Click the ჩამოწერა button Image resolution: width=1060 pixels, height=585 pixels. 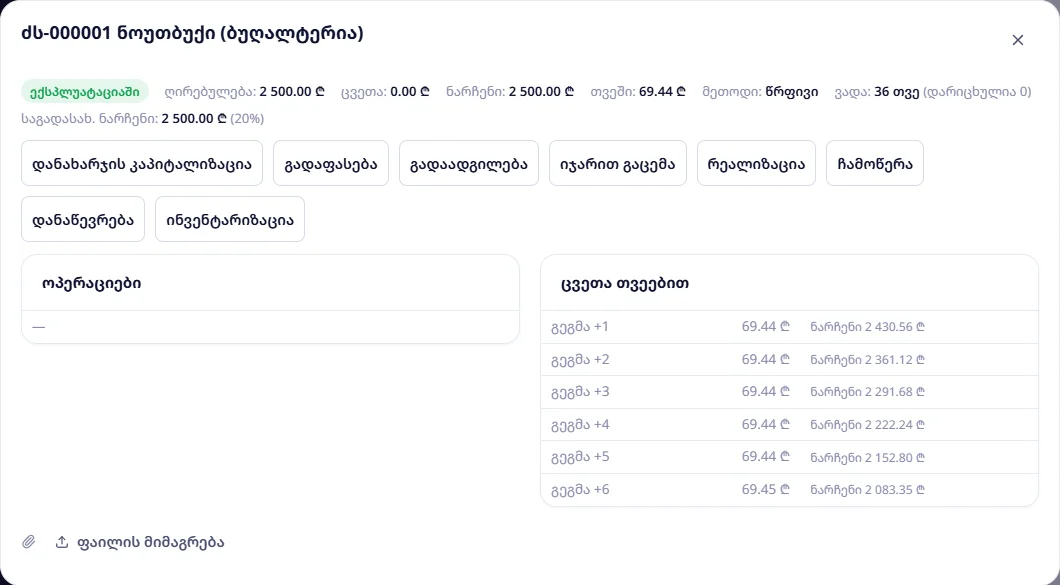click(x=875, y=163)
